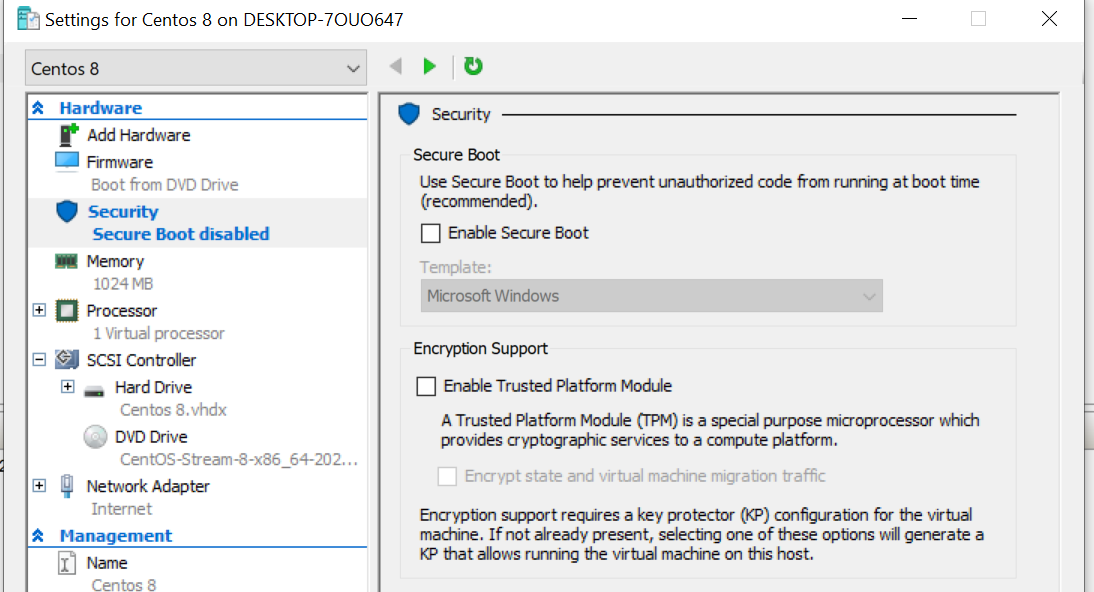Viewport: 1094px width, 592px height.
Task: Collapse the SCSI Controller tree node
Action: click(38, 359)
